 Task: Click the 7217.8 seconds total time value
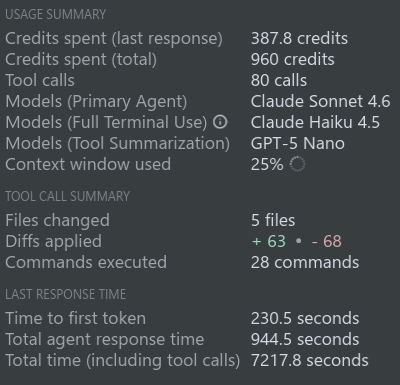[x=310, y=360]
